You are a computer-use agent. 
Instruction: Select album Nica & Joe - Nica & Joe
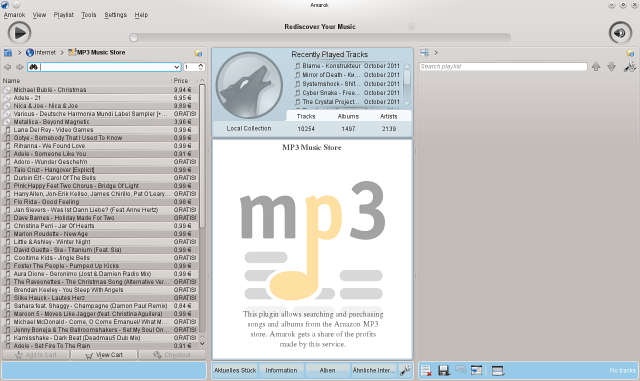100,106
